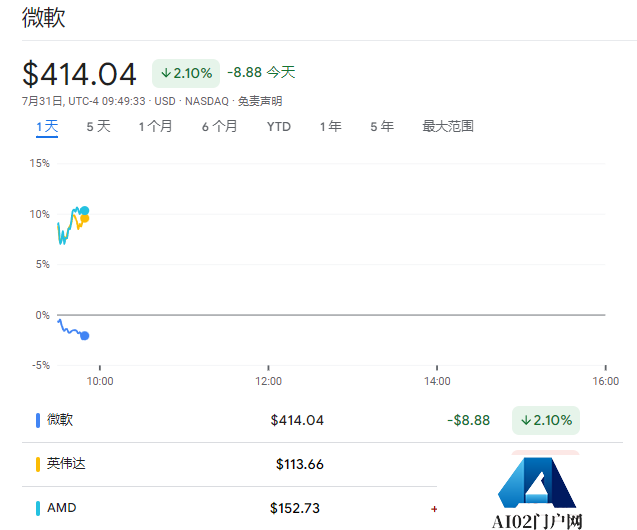
Task: Click the blue 微軟 chart endpoint dot
Action: click(84, 336)
